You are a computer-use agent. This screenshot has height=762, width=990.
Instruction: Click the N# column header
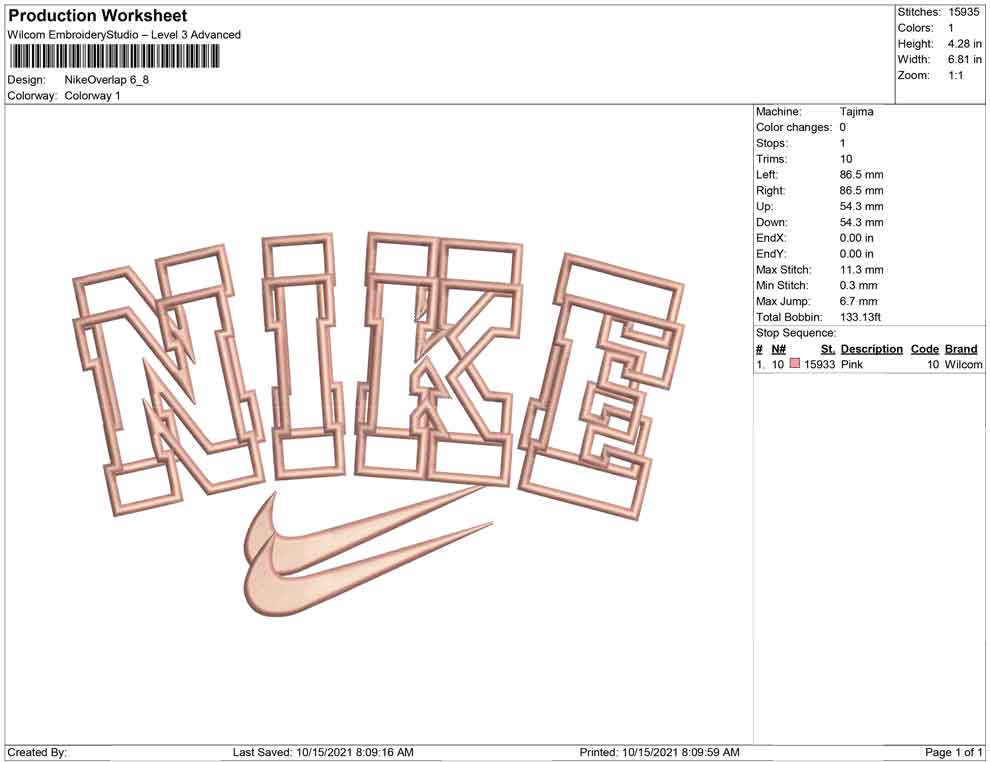(x=778, y=349)
